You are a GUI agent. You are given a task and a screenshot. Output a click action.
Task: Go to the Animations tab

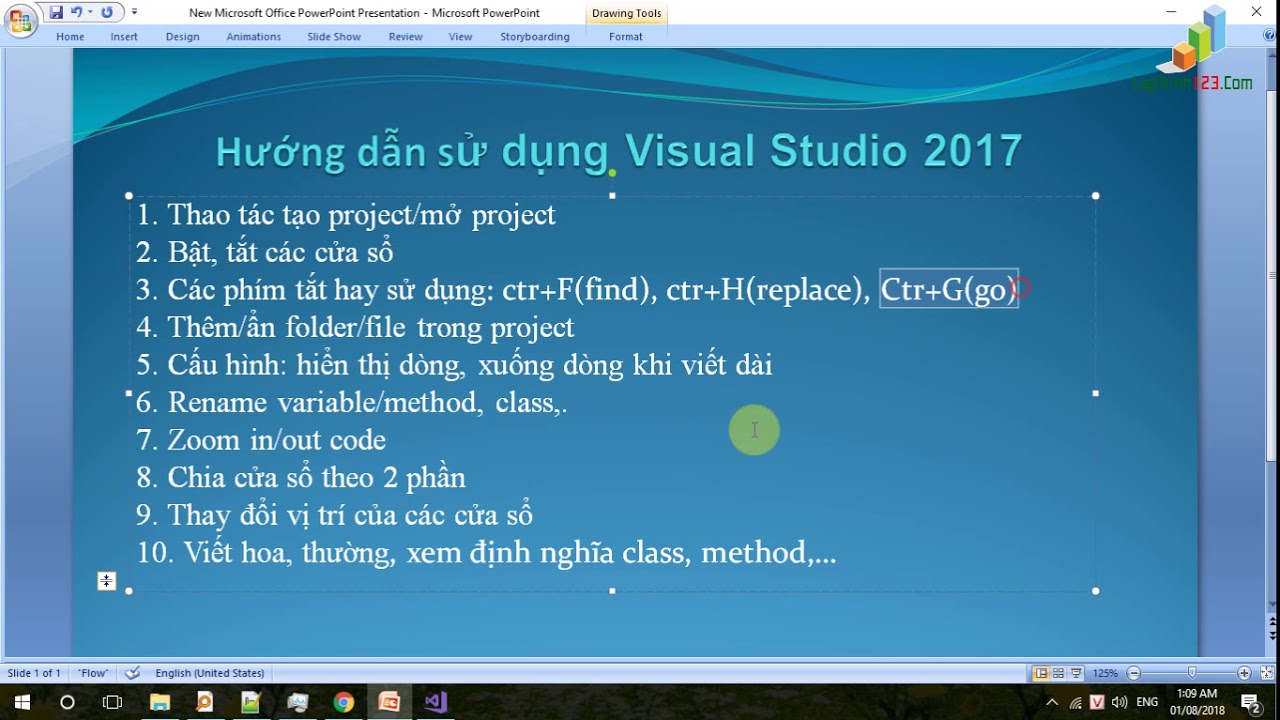(x=254, y=37)
